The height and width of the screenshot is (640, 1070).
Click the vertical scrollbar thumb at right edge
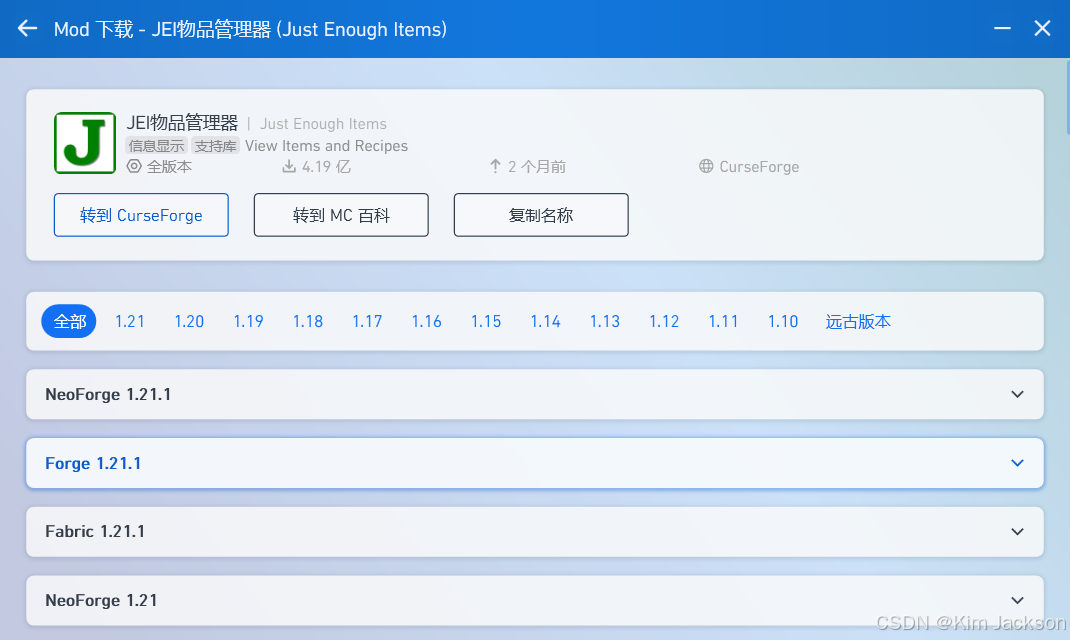click(x=1067, y=98)
